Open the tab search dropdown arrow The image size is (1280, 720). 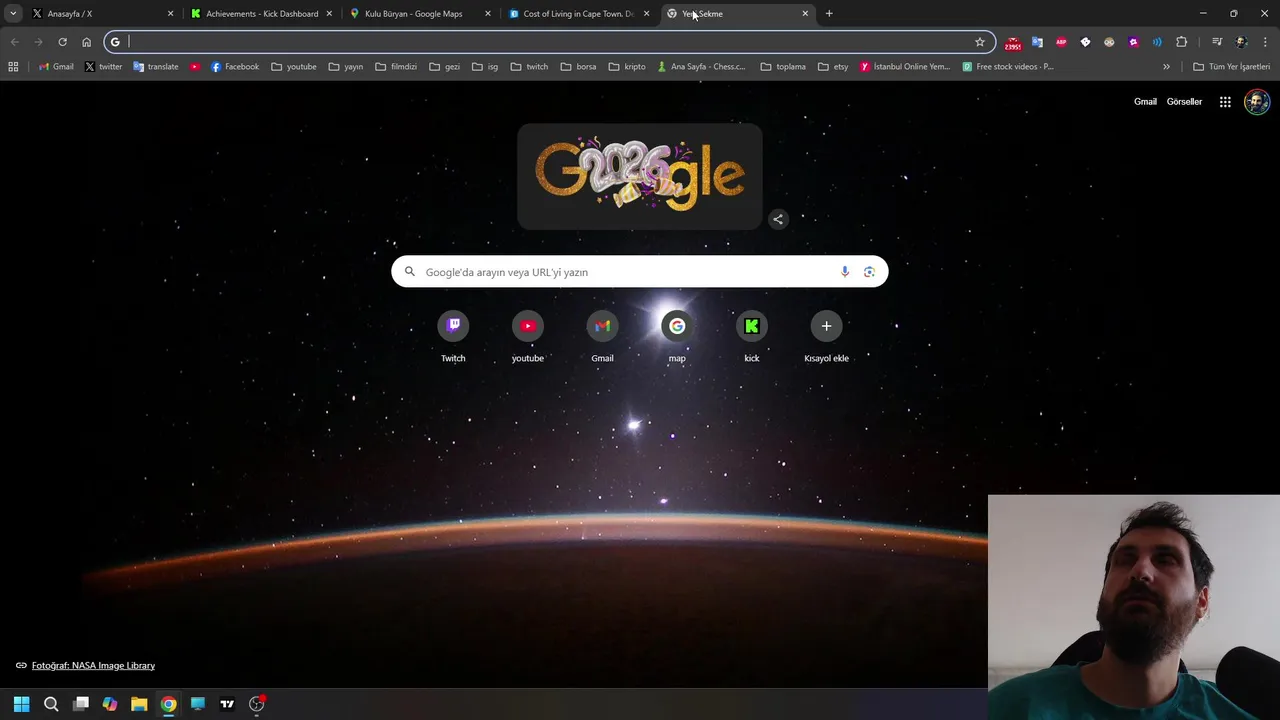(13, 14)
